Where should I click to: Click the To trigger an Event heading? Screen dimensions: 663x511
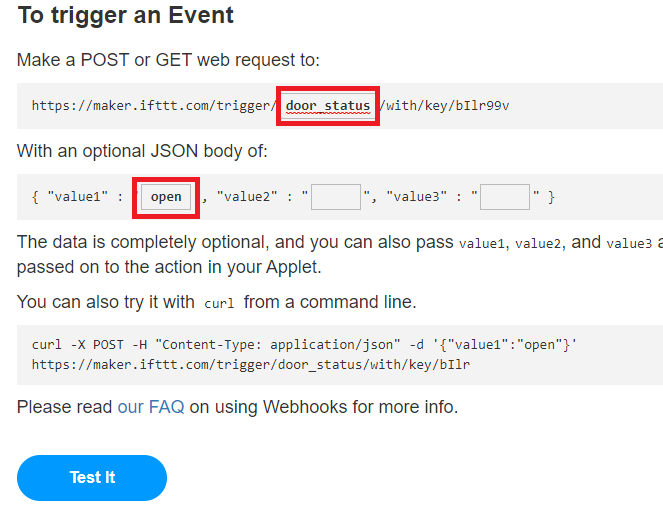pos(126,16)
